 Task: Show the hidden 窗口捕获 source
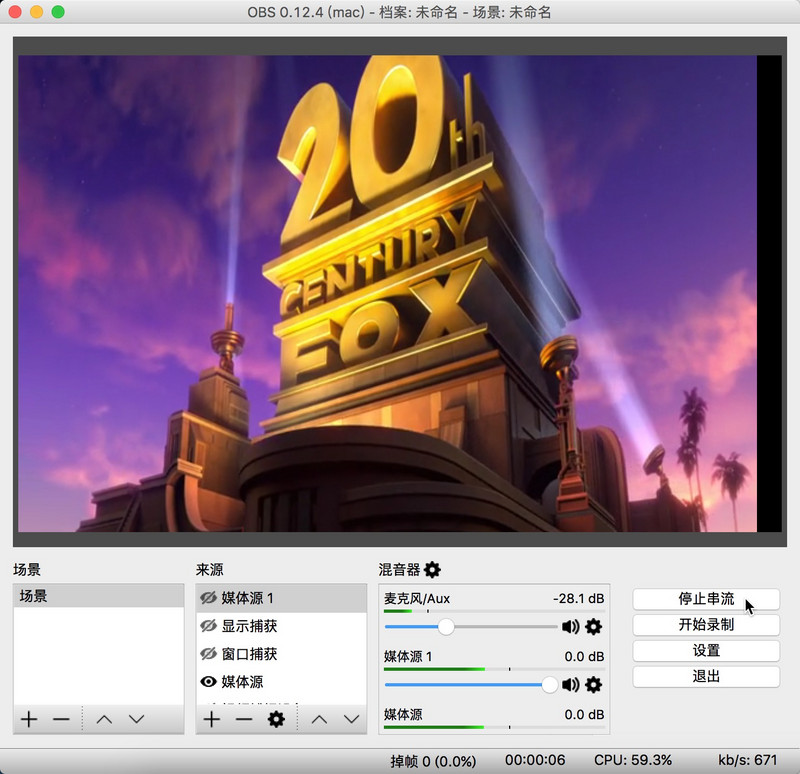208,654
